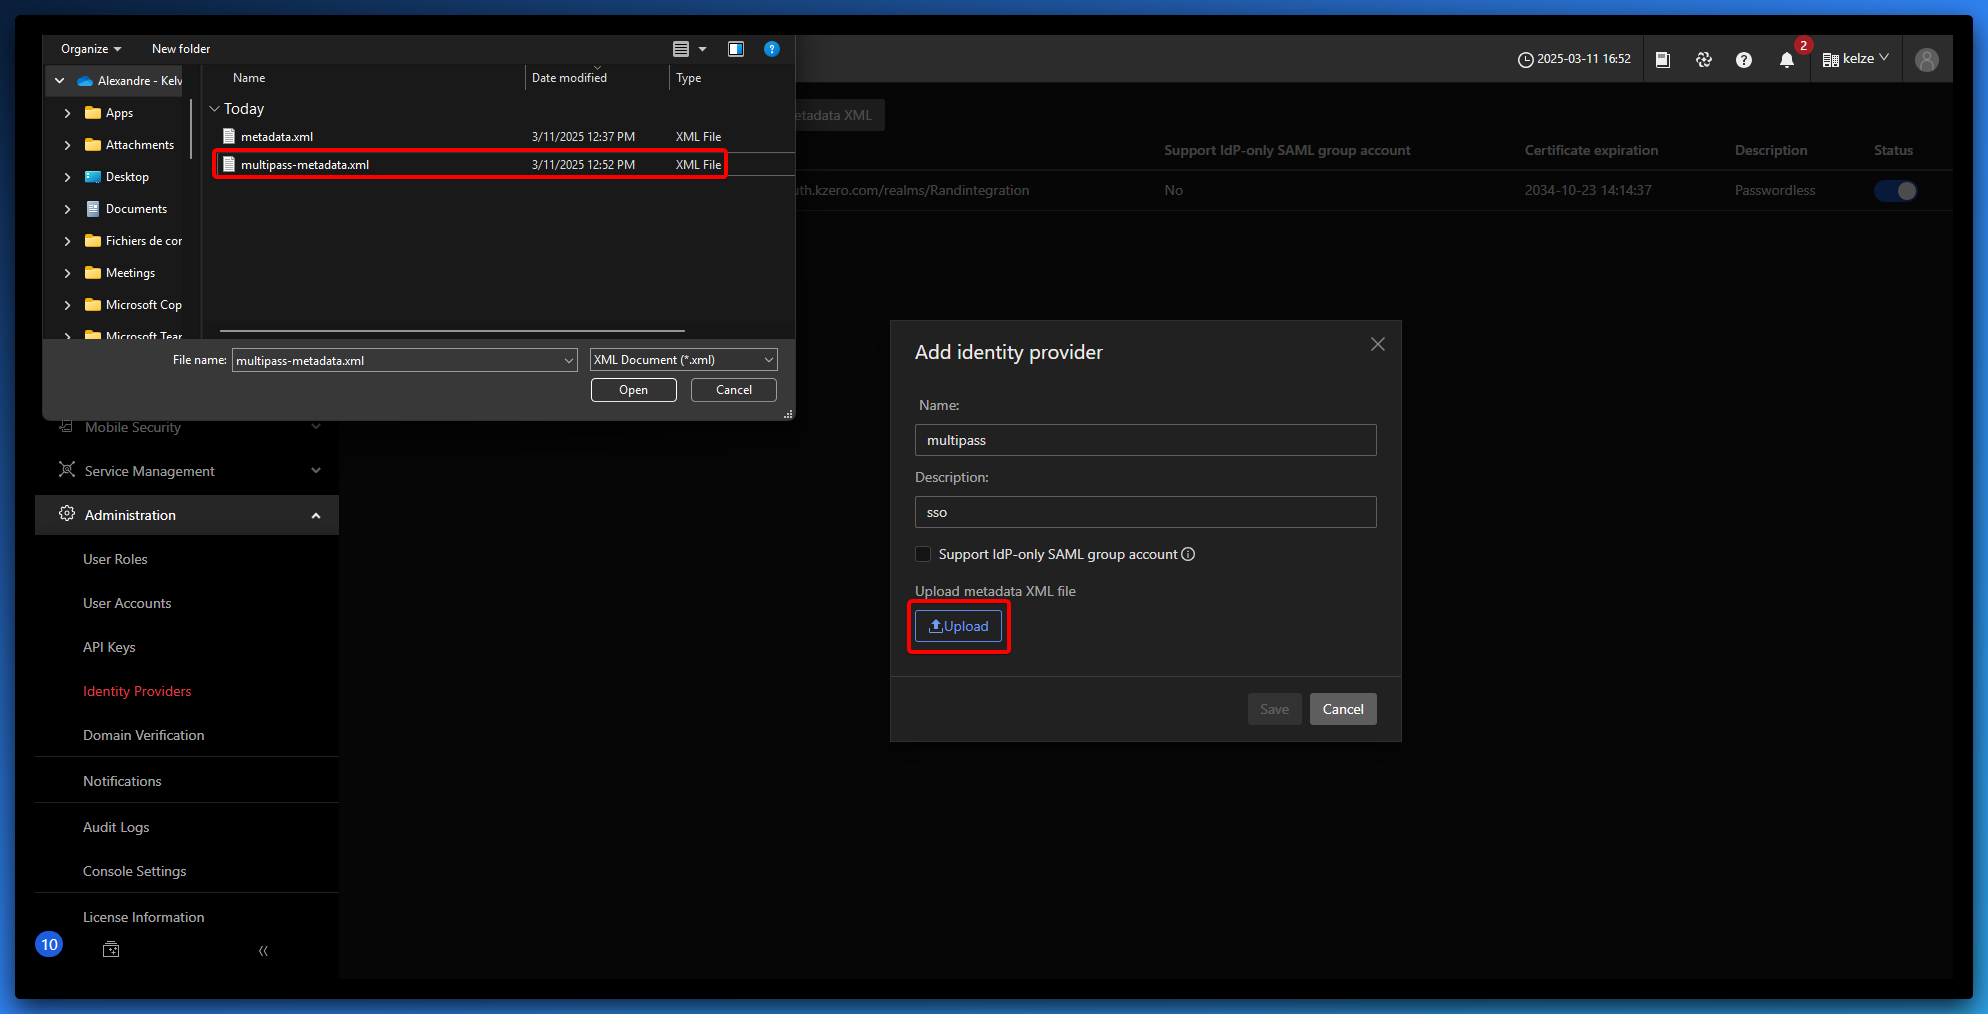The height and width of the screenshot is (1014, 1988).
Task: Toggle the preview pane icon in file dialog
Action: click(736, 49)
